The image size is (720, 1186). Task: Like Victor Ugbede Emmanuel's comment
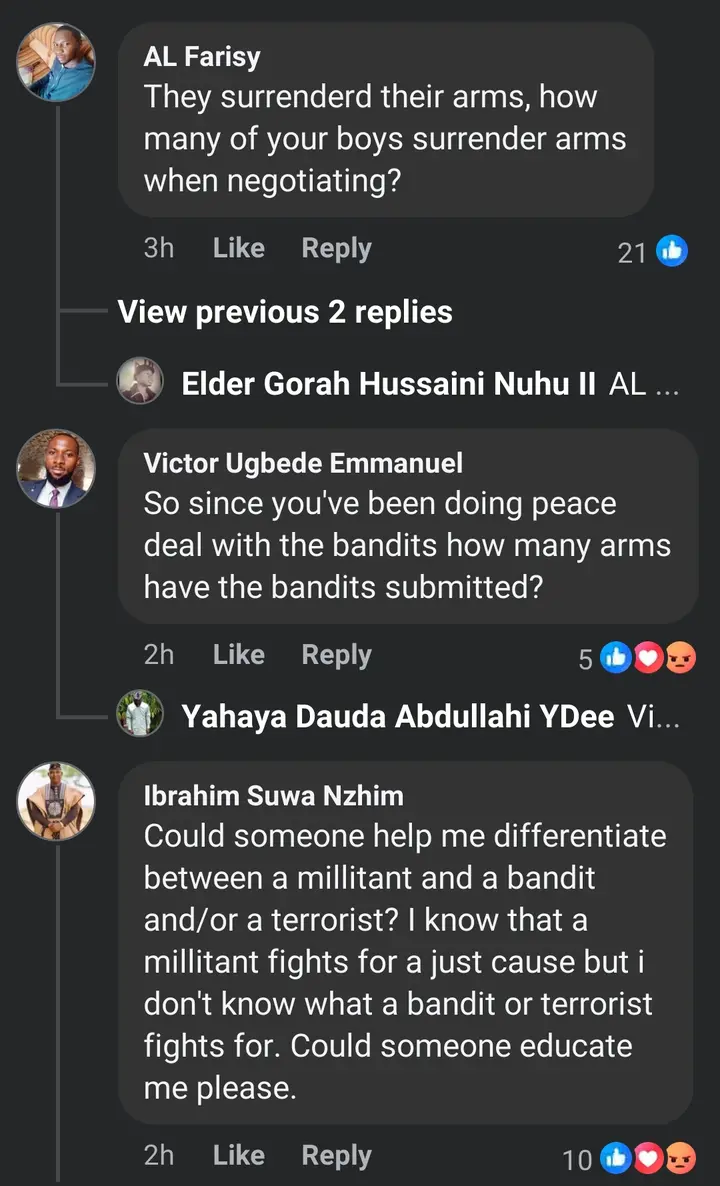pos(238,655)
